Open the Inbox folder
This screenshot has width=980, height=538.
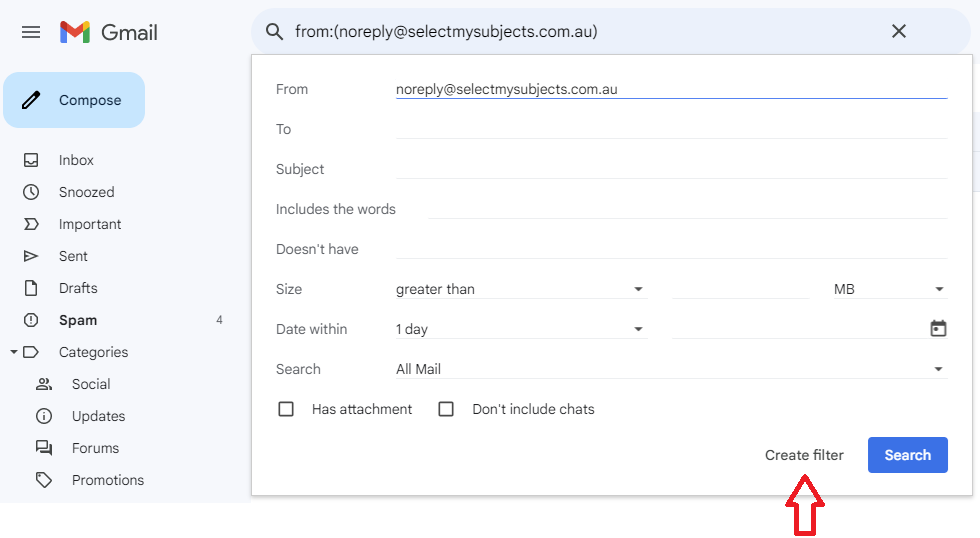(76, 160)
